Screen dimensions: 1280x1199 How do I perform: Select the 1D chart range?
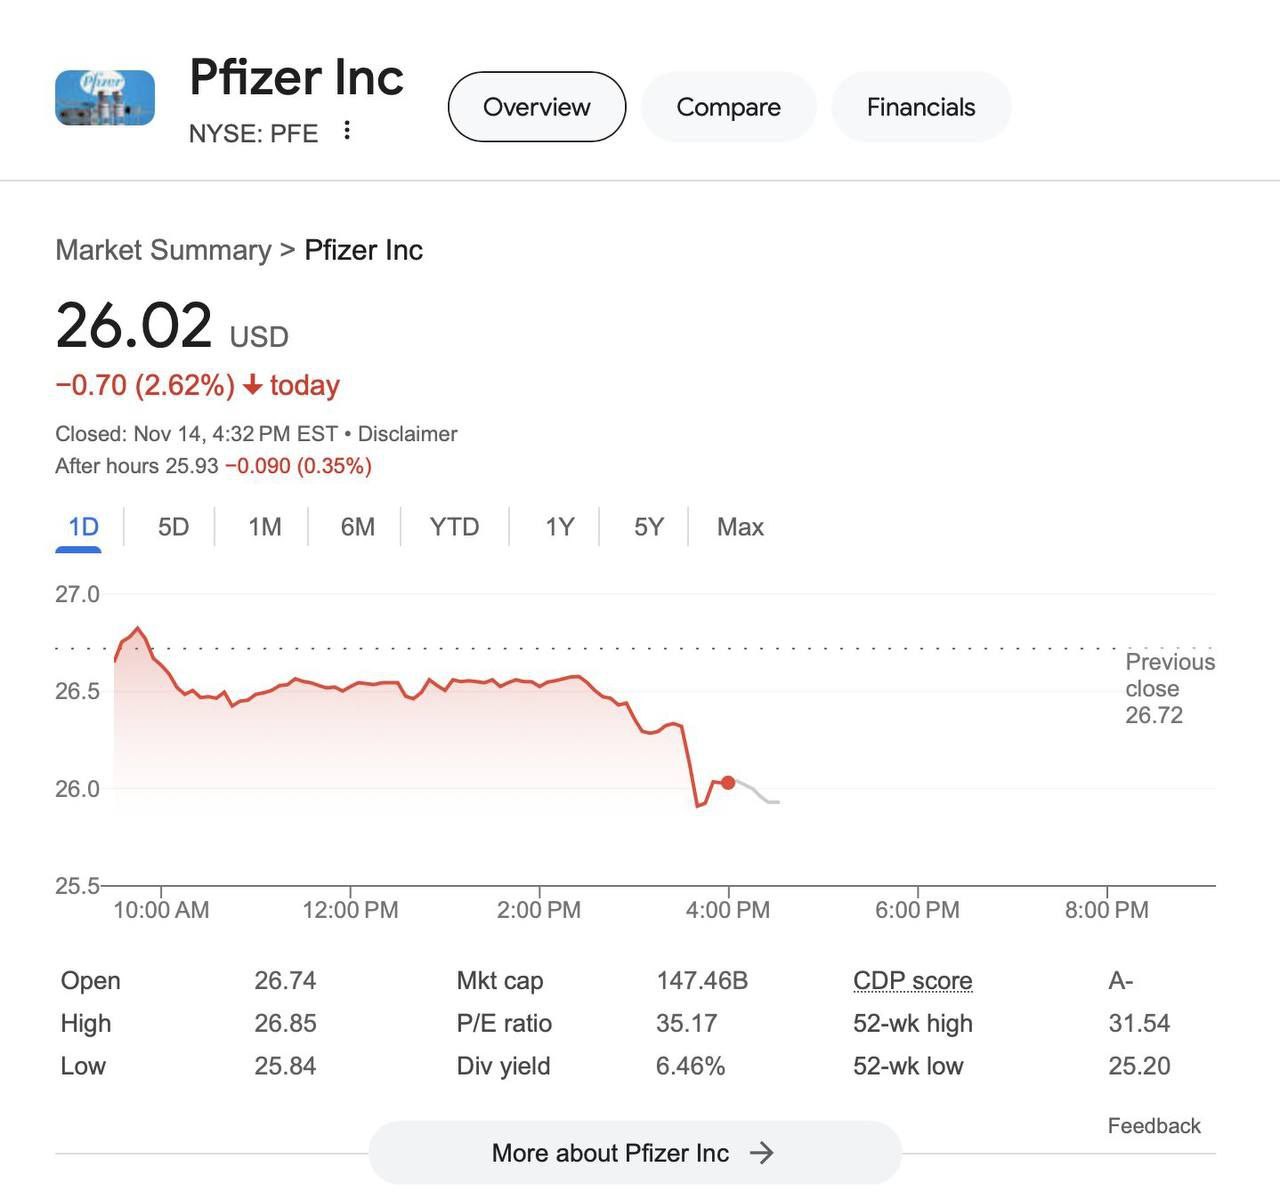(84, 527)
